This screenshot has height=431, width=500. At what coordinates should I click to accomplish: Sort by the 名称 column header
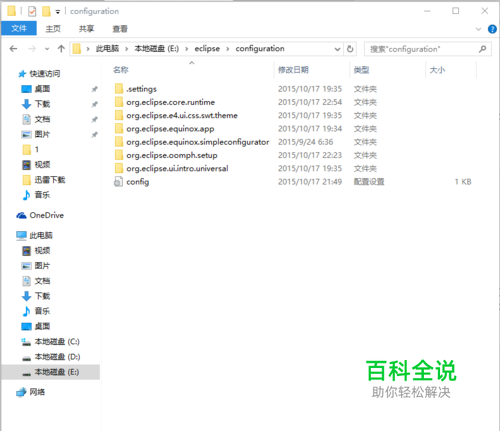[x=120, y=70]
